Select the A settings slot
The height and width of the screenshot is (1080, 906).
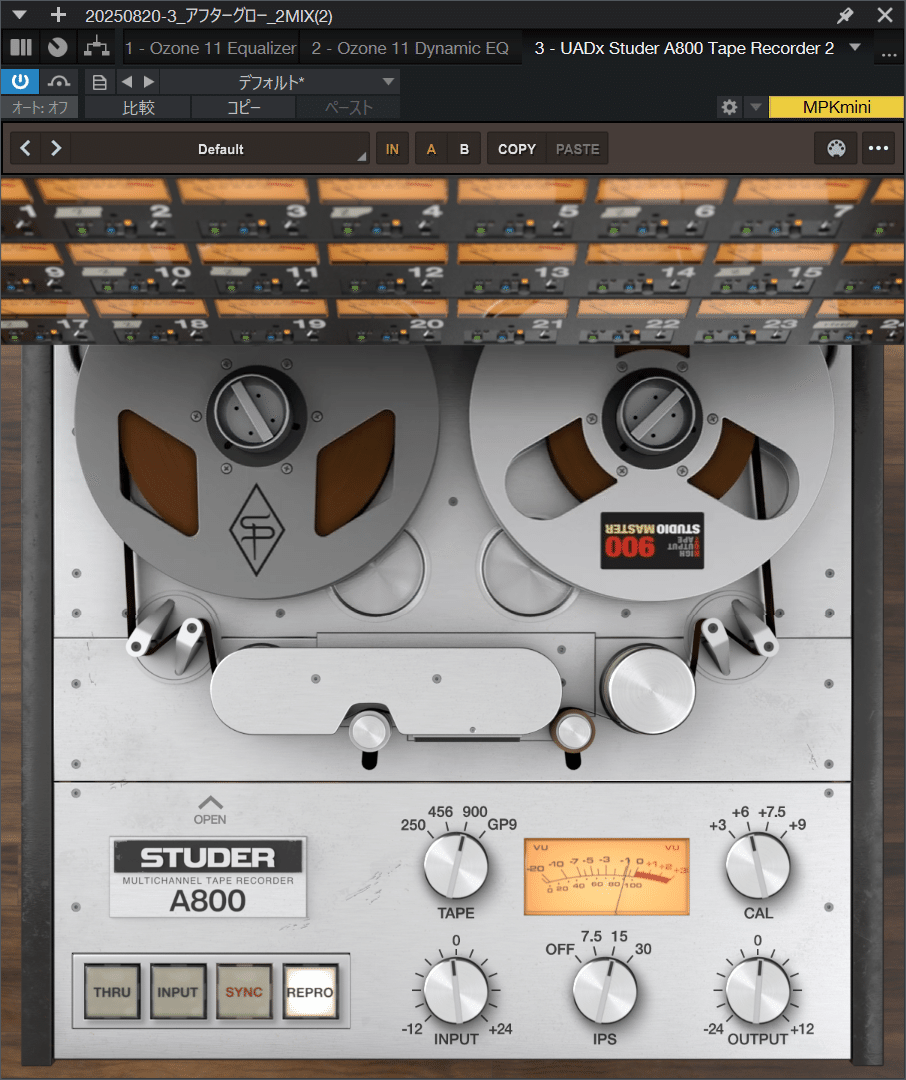pos(431,149)
